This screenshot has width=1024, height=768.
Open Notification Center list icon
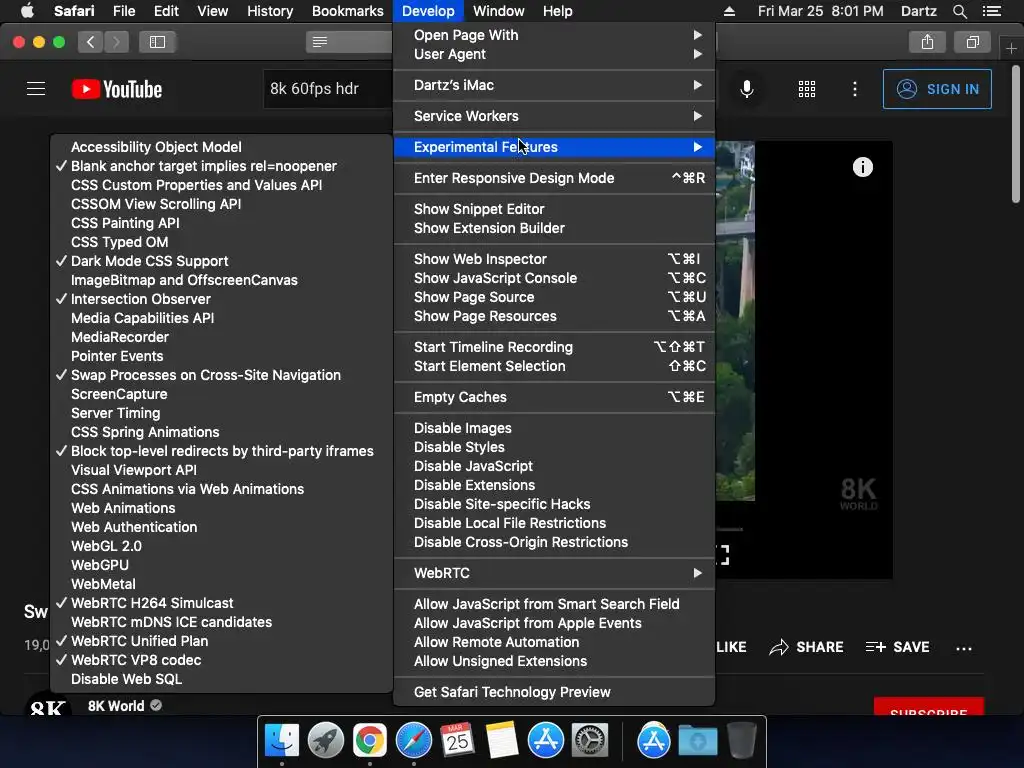[x=992, y=11]
